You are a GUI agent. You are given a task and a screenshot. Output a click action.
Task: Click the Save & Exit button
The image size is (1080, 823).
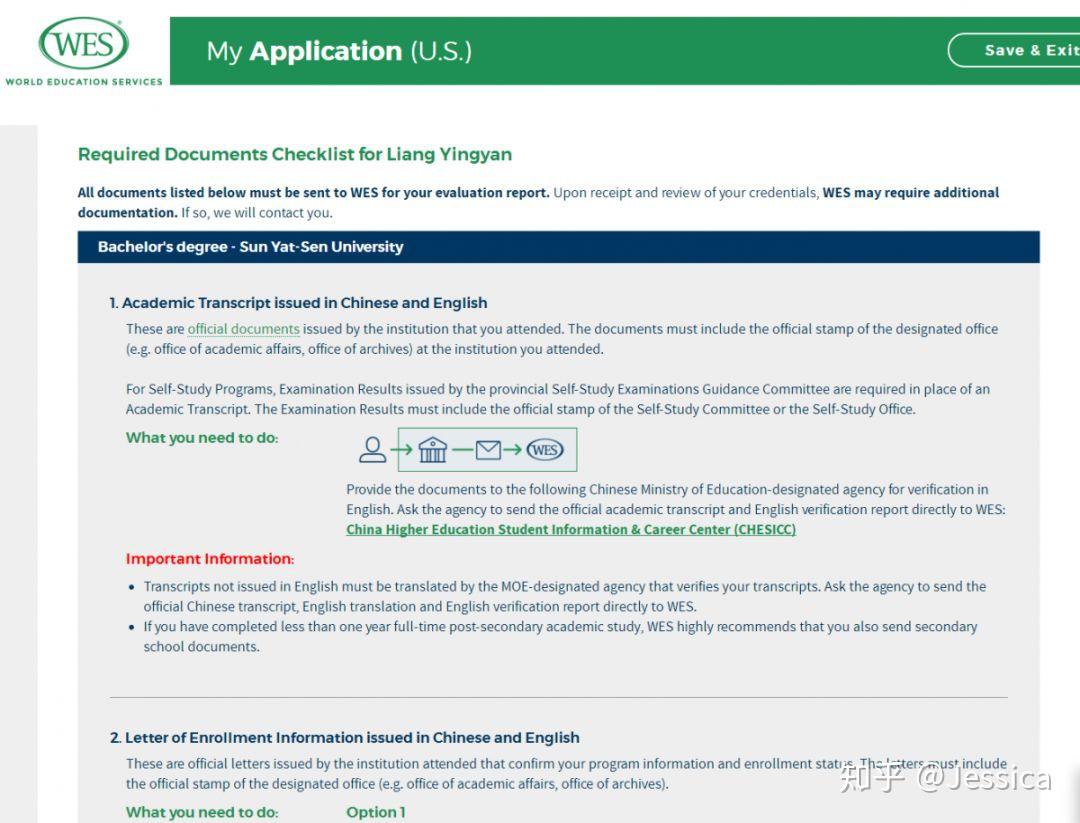pyautogui.click(x=1014, y=50)
